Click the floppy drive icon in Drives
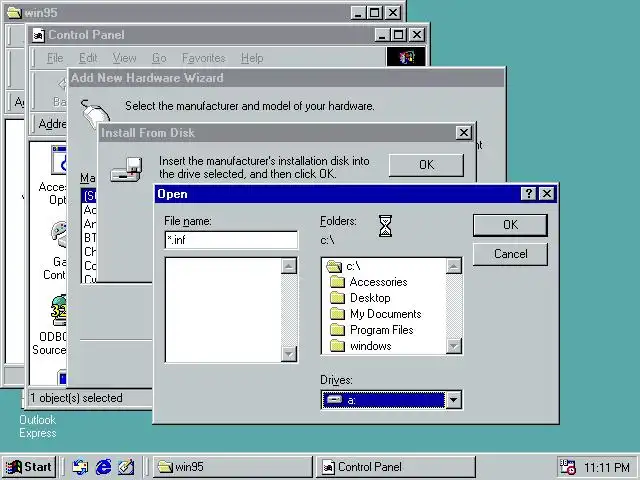Screen dimensions: 640x480 335,399
